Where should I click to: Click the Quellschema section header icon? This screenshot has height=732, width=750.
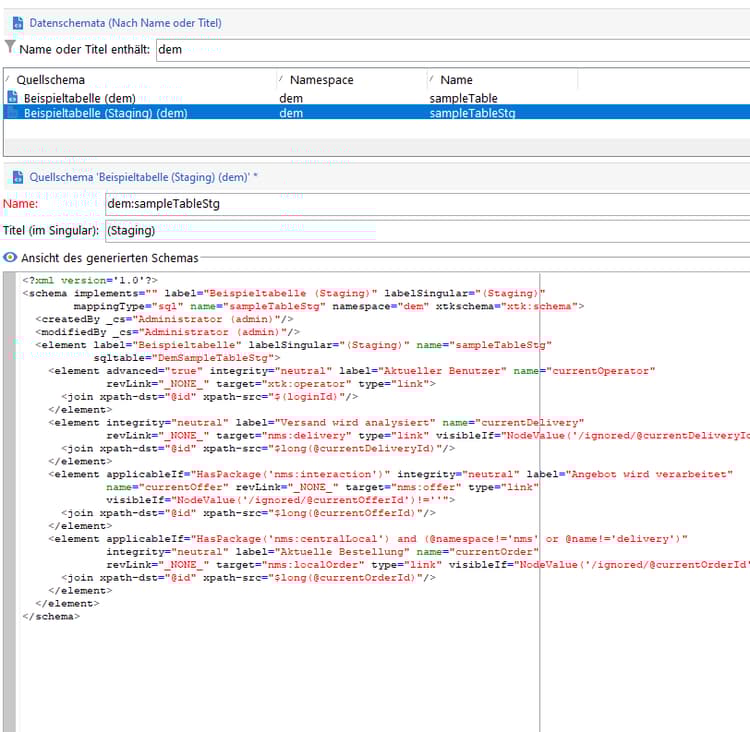tap(19, 177)
